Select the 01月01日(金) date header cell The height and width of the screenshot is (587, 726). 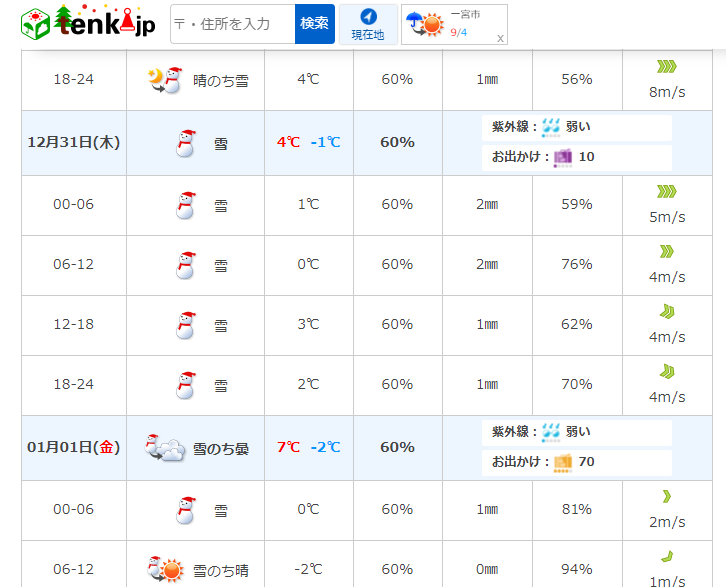[x=74, y=448]
